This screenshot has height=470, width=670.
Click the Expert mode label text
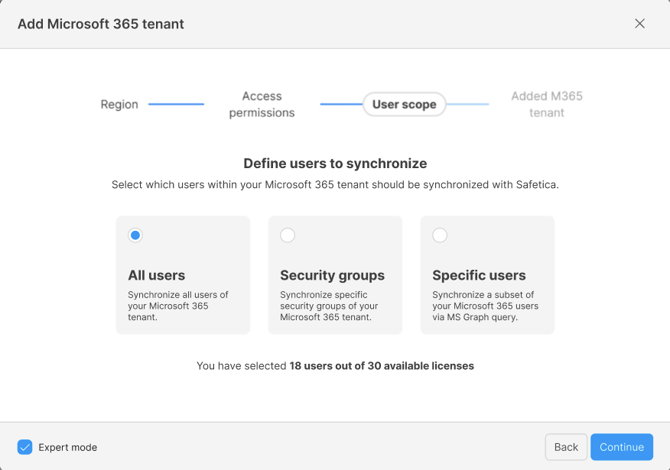(x=68, y=447)
